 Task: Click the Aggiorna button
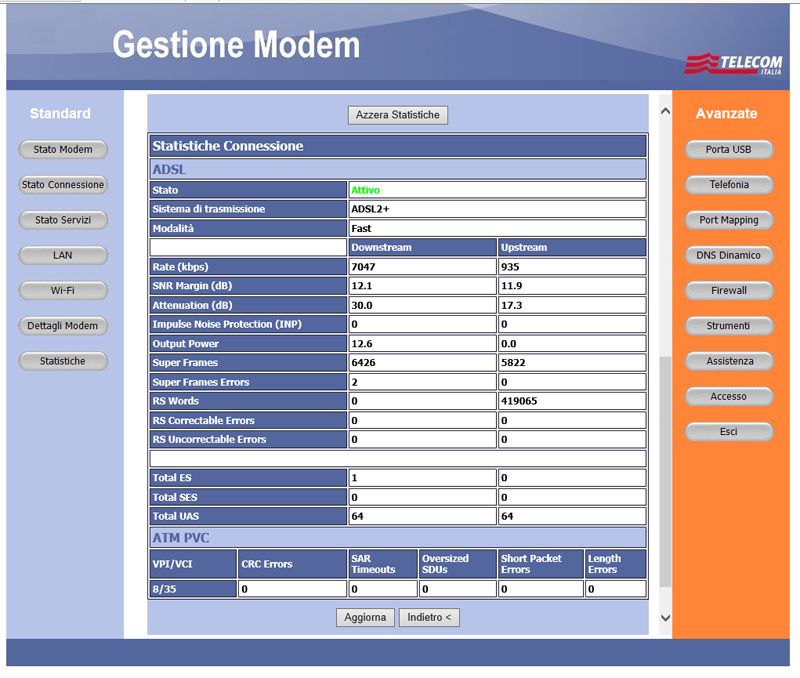365,618
